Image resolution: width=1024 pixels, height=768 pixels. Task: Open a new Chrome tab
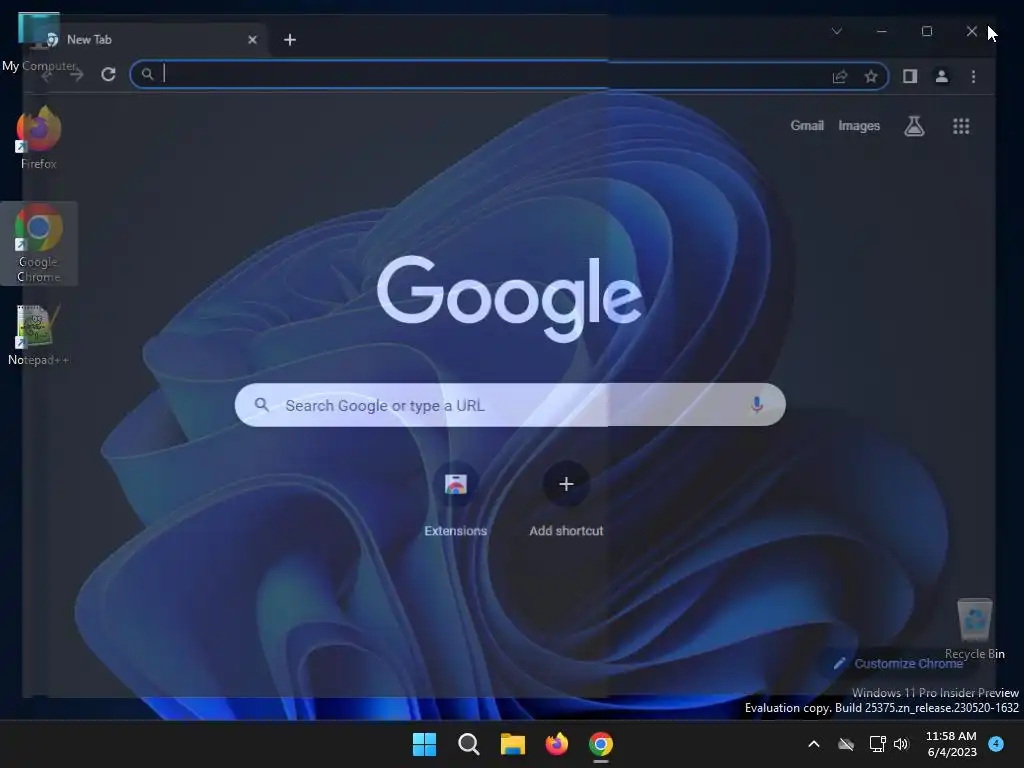[x=290, y=40]
